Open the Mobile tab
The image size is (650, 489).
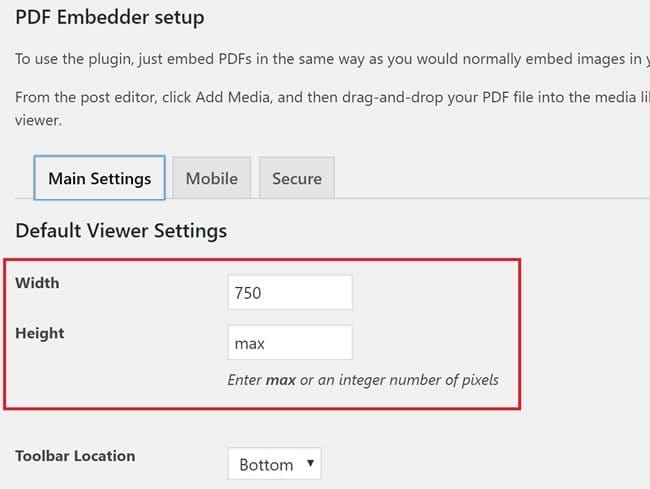[x=211, y=179]
